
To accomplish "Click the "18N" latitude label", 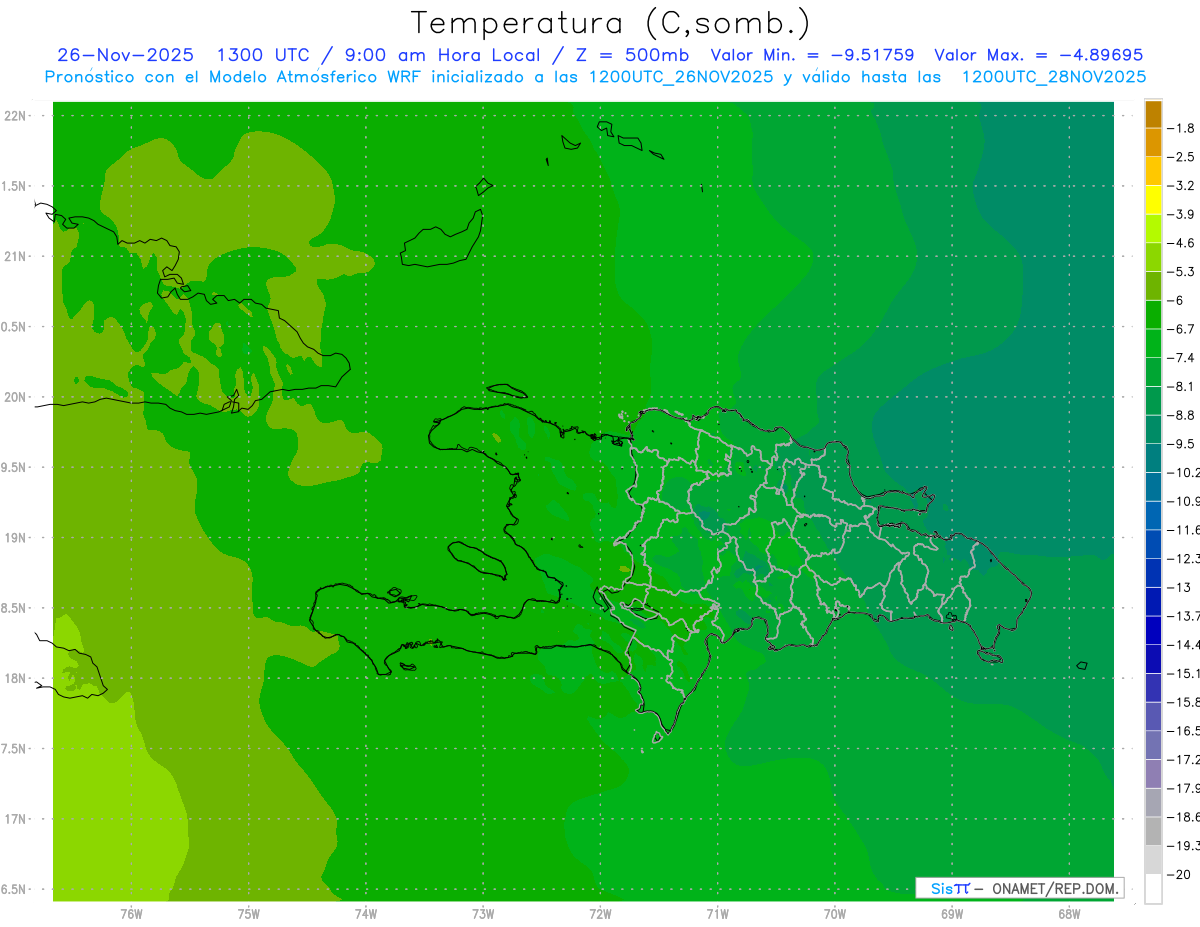I will 16,678.
